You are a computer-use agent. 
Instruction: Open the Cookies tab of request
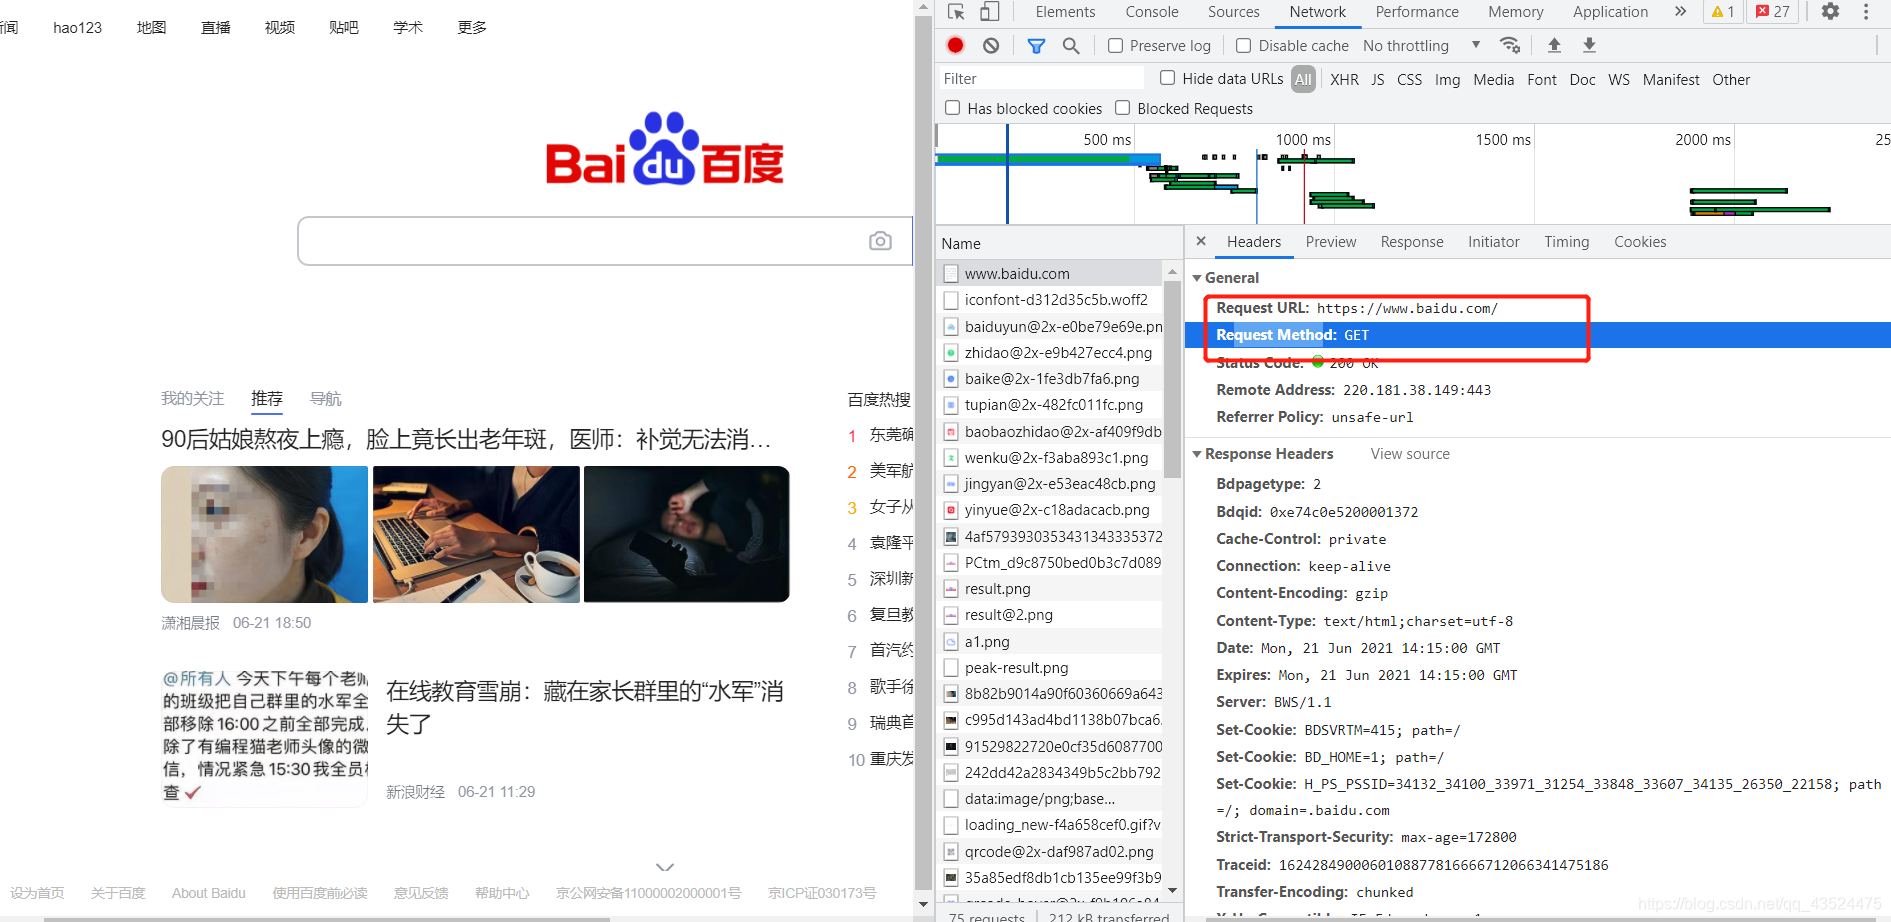coord(1640,242)
